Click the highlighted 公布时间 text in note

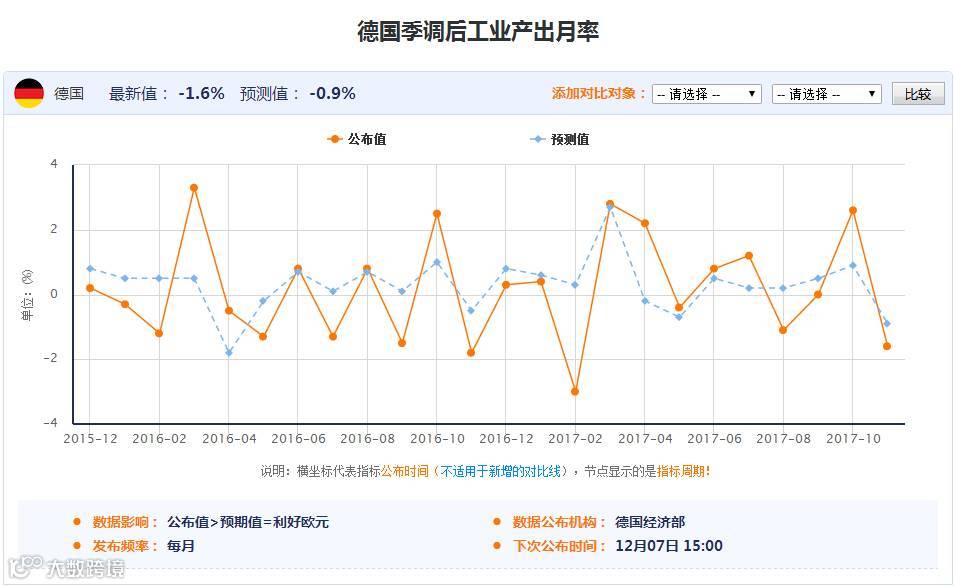(x=404, y=471)
